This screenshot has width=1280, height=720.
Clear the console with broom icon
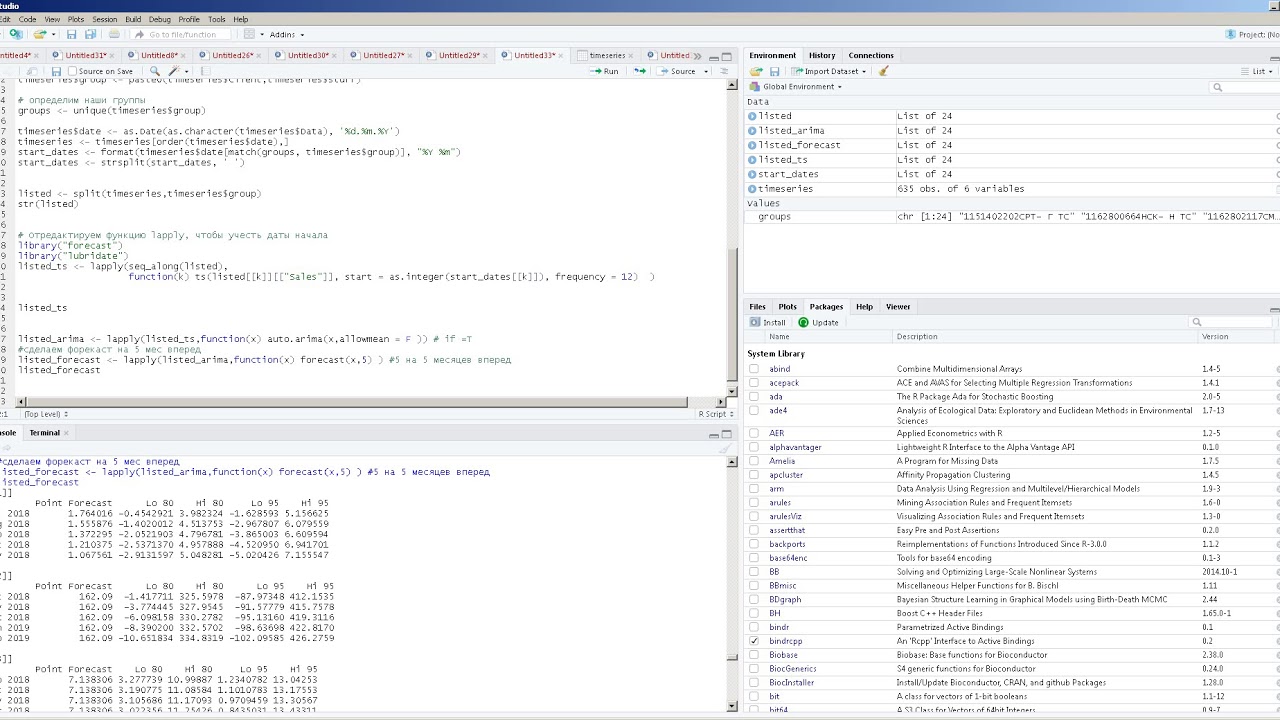pos(726,448)
